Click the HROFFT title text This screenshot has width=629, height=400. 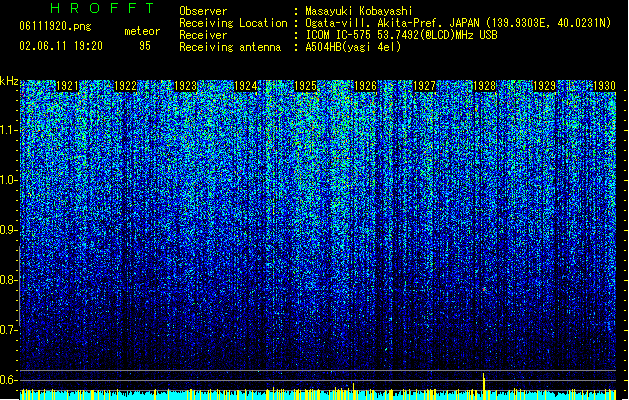click(102, 8)
